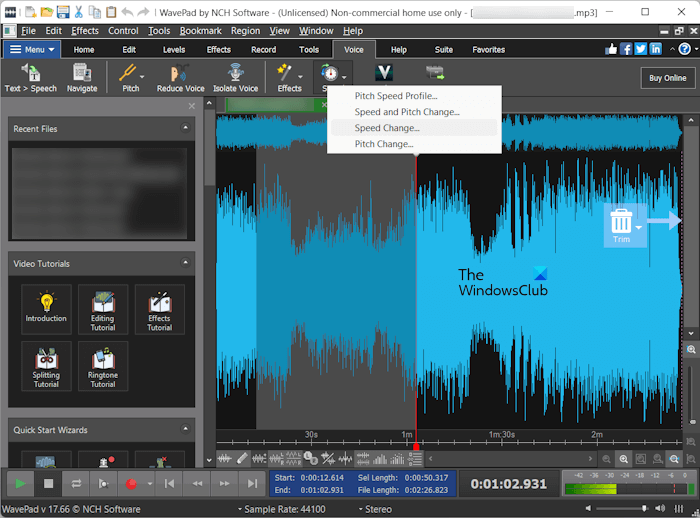Toggle loop playback mode
700x518 pixels.
click(76, 484)
